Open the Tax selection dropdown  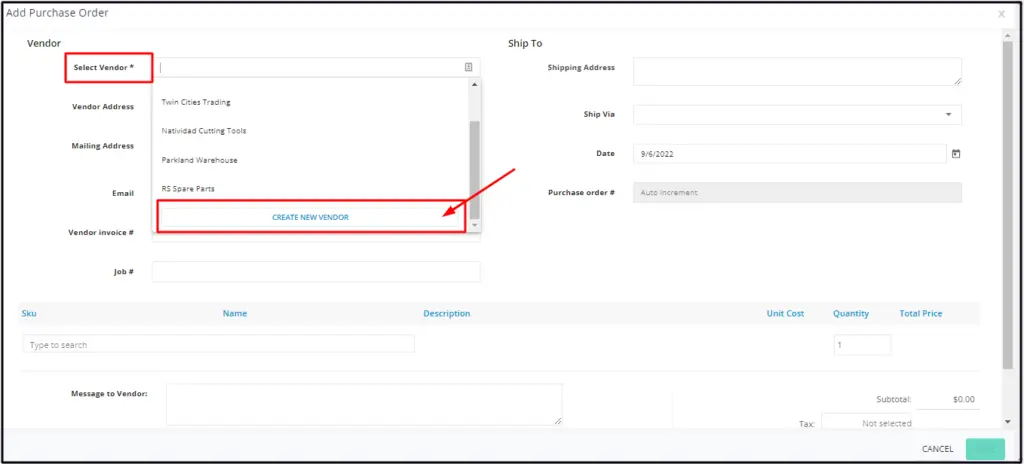866,423
